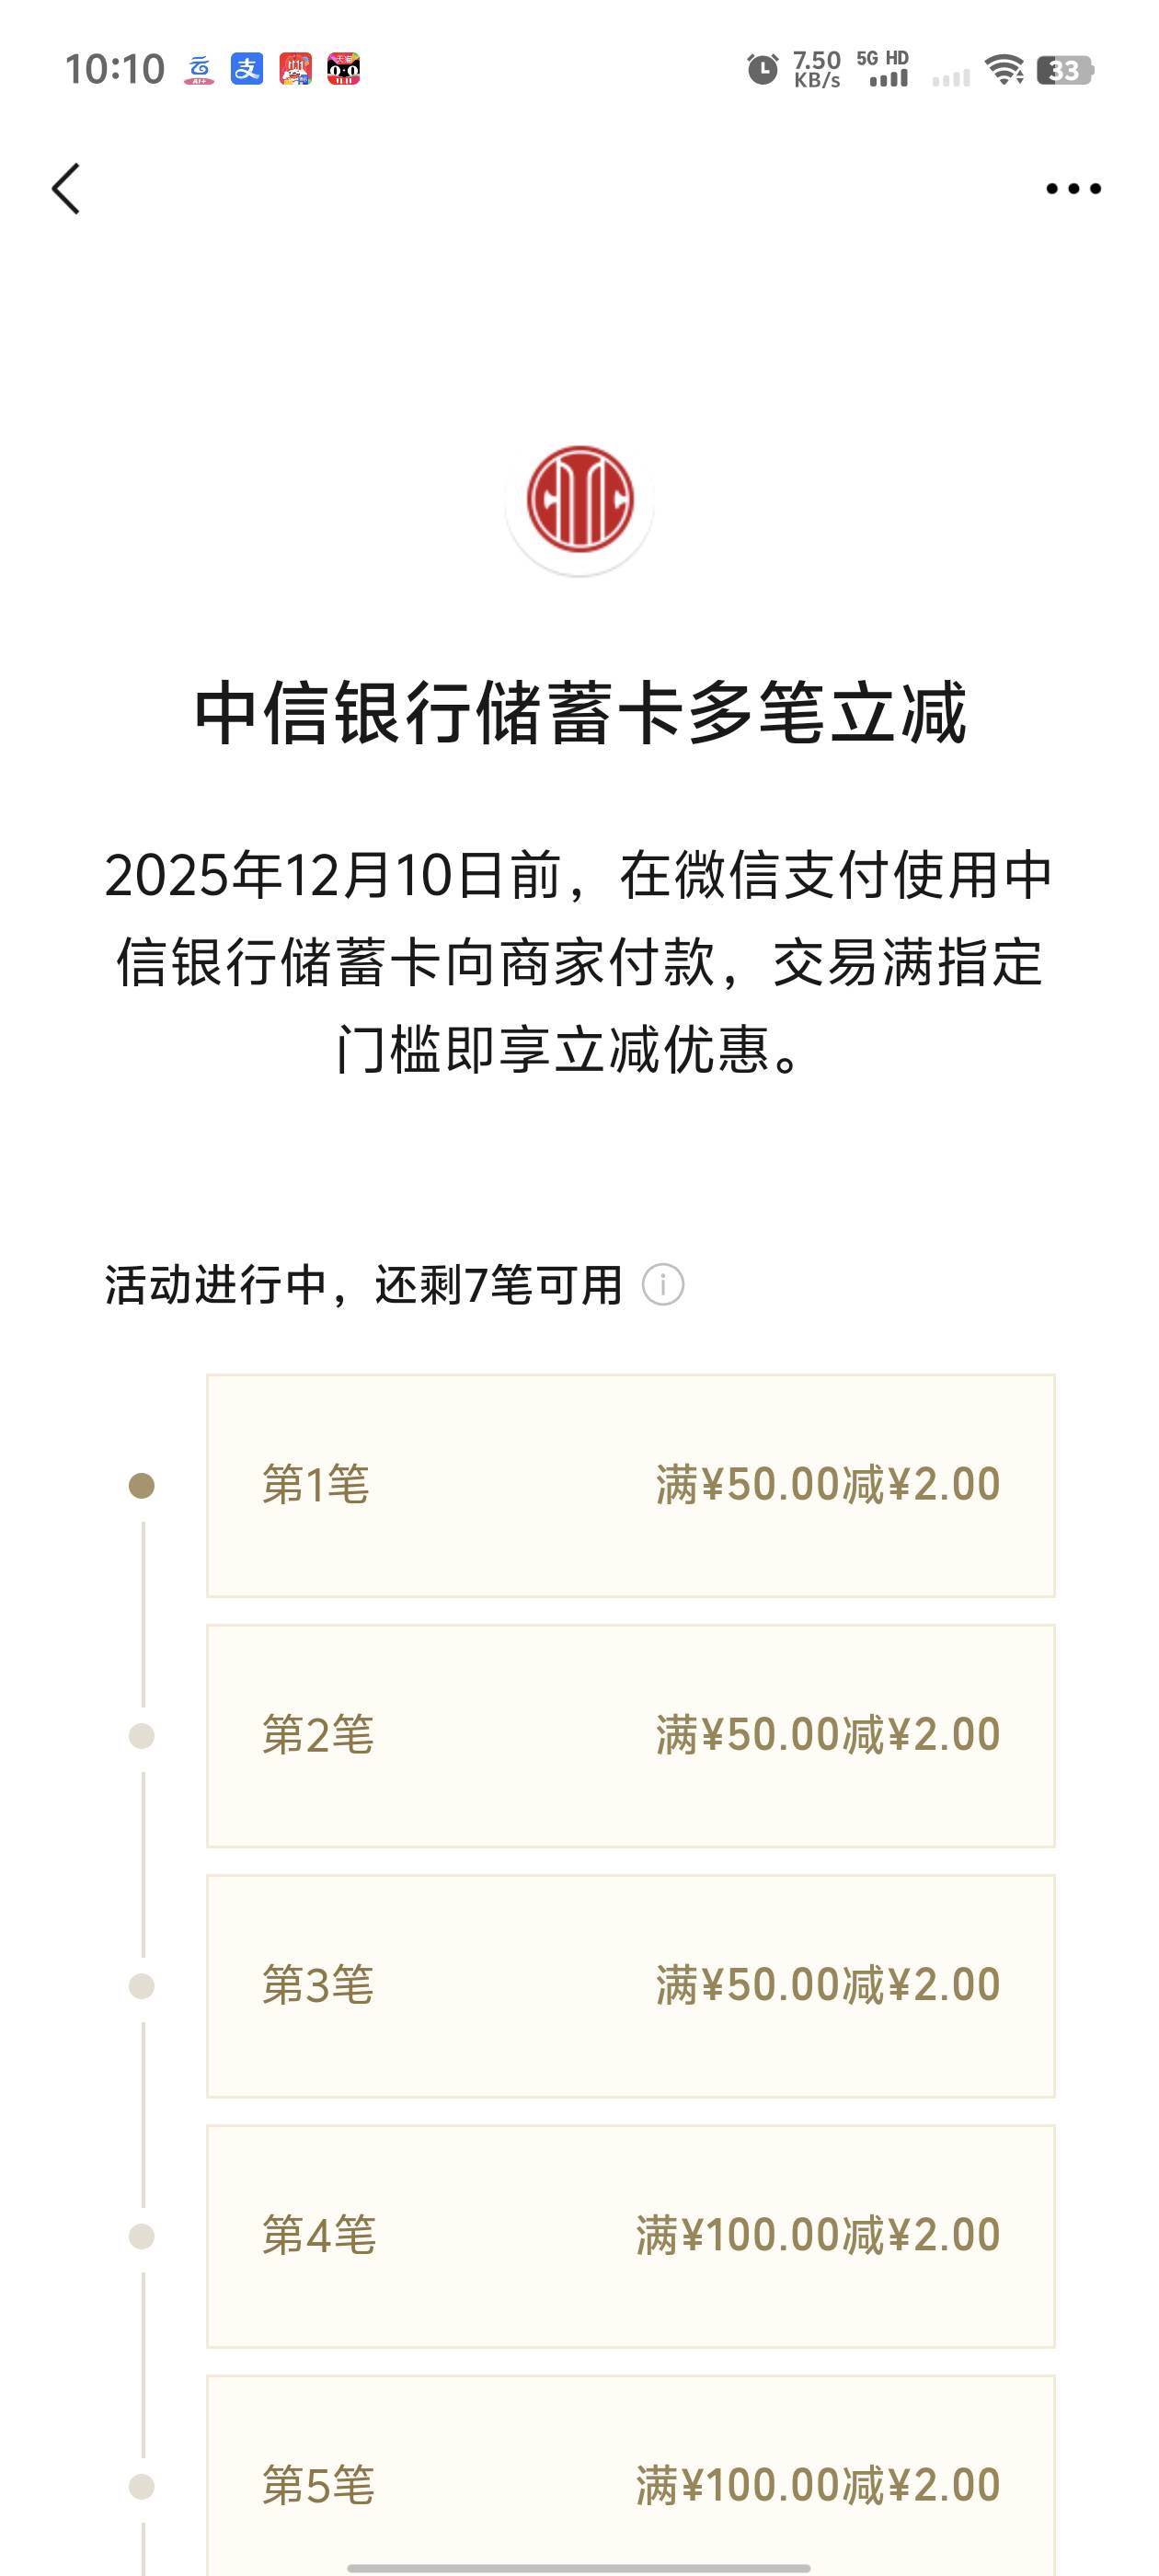Open the 第4笔 满¥100.00 tier
1159x2576 pixels.
[x=630, y=2235]
